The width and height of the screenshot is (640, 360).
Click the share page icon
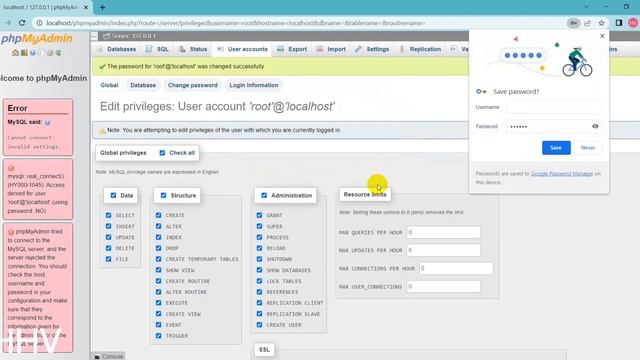click(587, 23)
